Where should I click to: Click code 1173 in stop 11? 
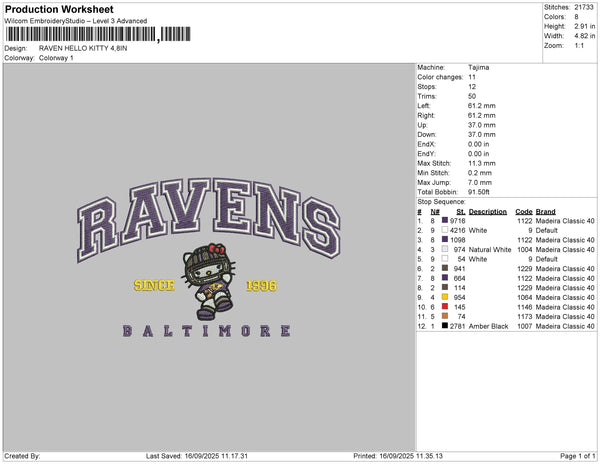point(525,316)
